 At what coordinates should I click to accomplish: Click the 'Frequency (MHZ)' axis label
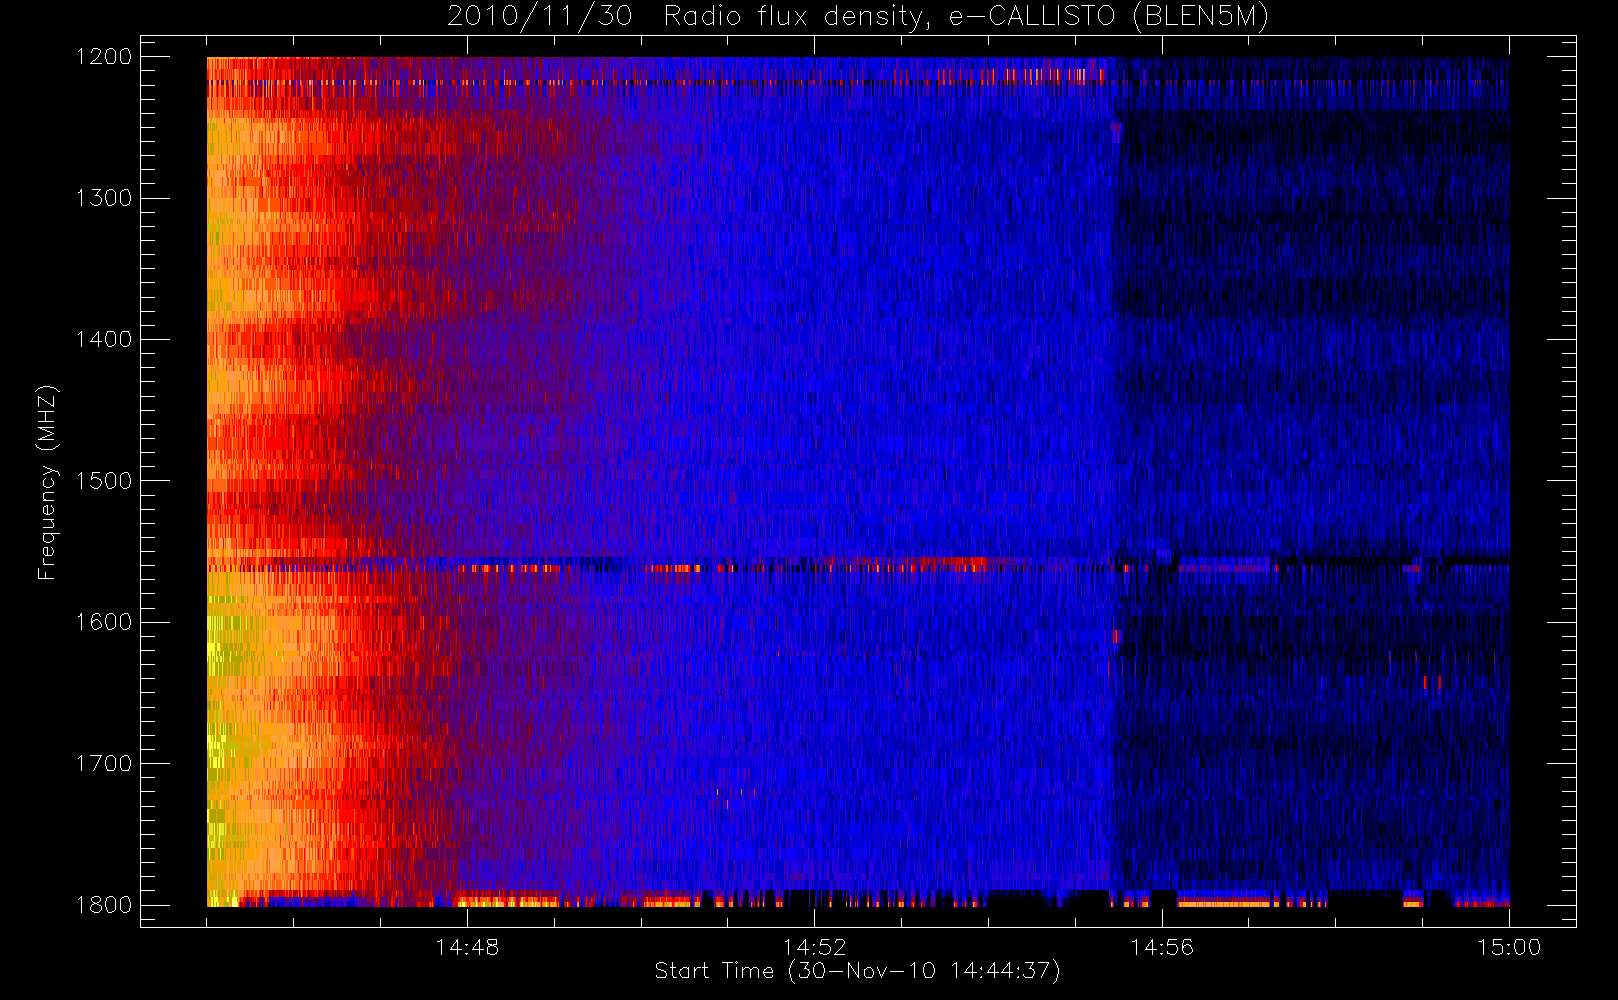(46, 482)
